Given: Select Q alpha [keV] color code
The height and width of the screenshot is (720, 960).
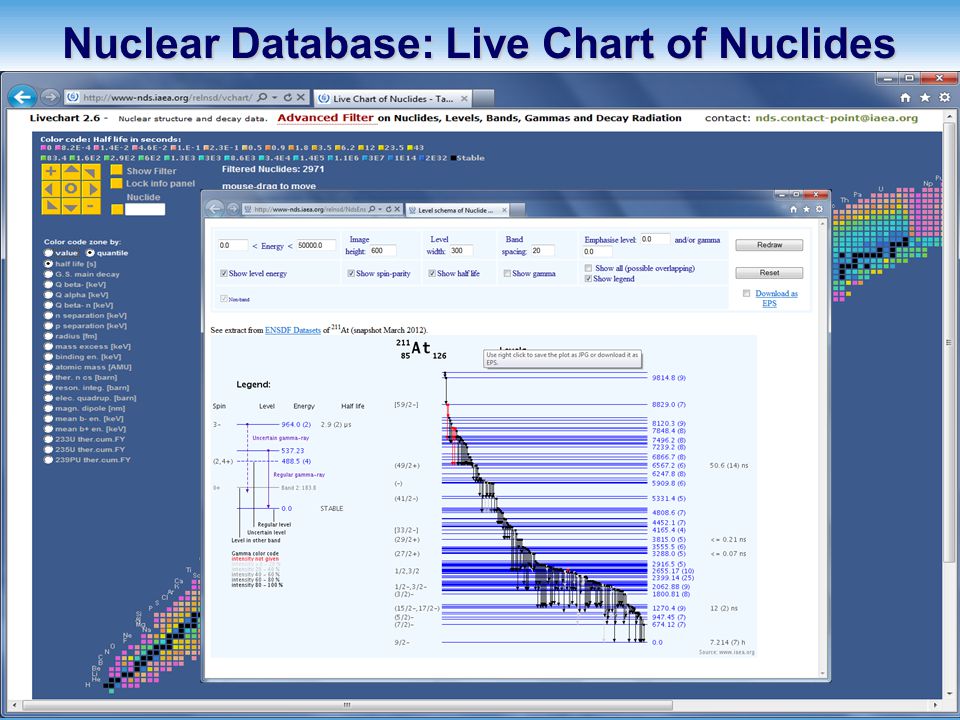Looking at the screenshot, I should coord(48,295).
